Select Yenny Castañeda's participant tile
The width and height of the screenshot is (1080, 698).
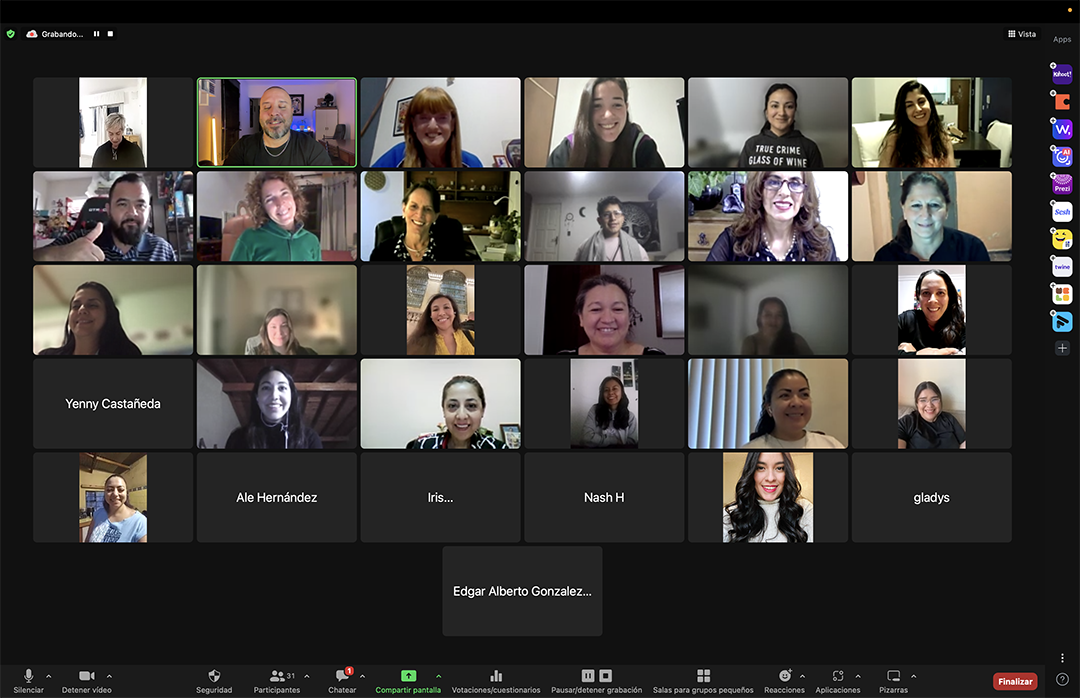tap(113, 404)
